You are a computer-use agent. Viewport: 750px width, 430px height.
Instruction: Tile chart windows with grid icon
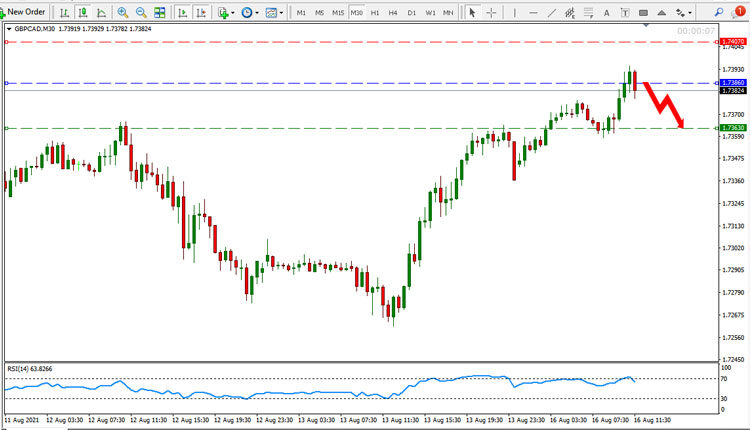(x=160, y=13)
